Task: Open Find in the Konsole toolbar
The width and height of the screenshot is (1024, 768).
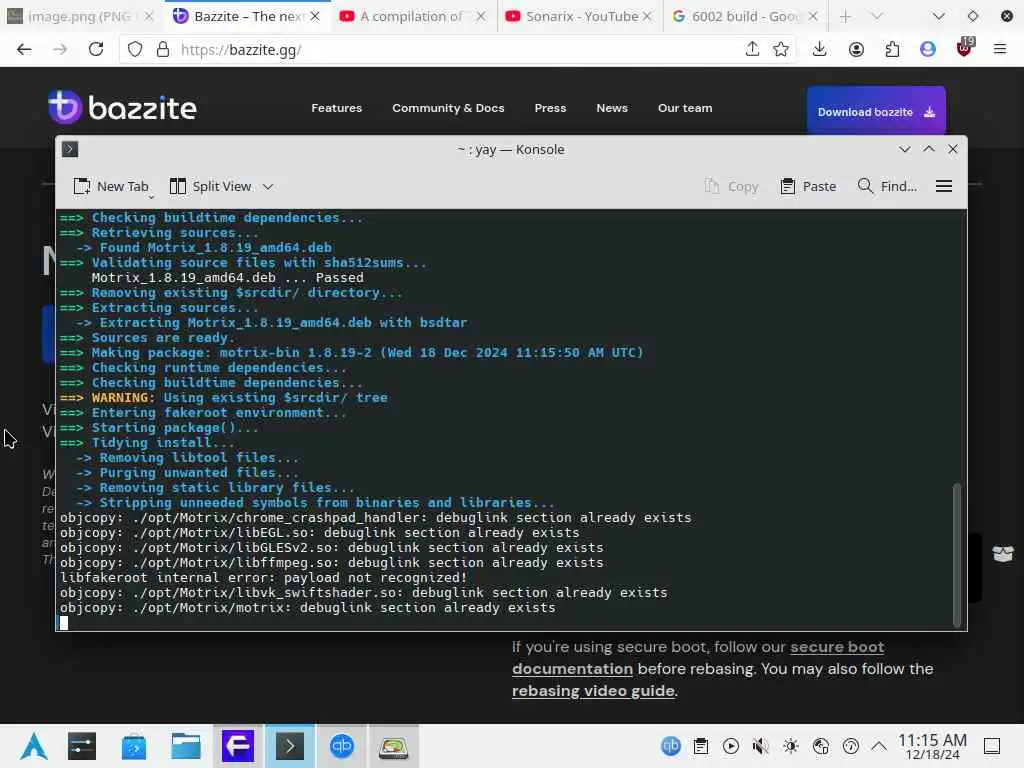Action: [x=888, y=187]
